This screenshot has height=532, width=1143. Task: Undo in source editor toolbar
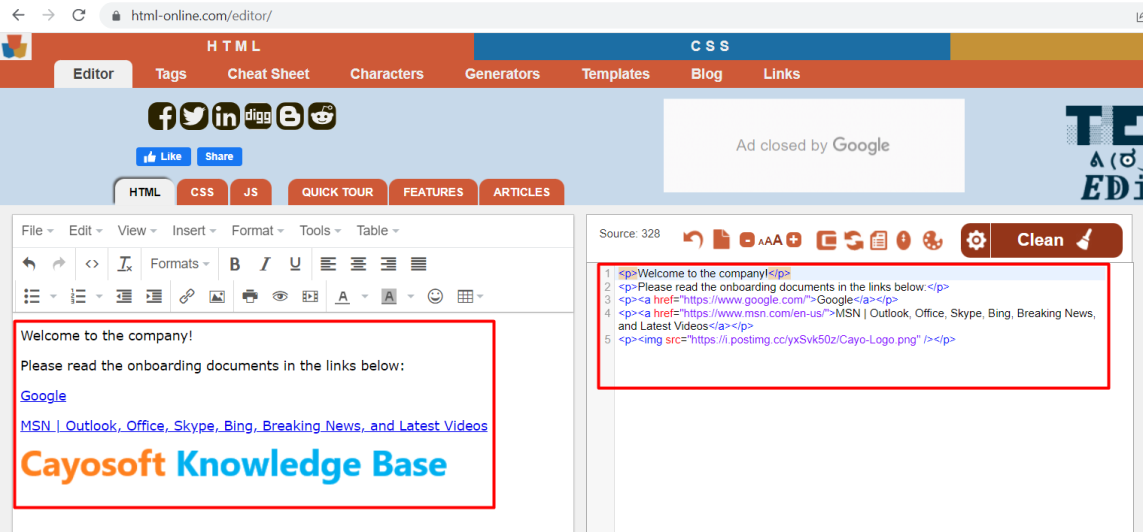[693, 239]
